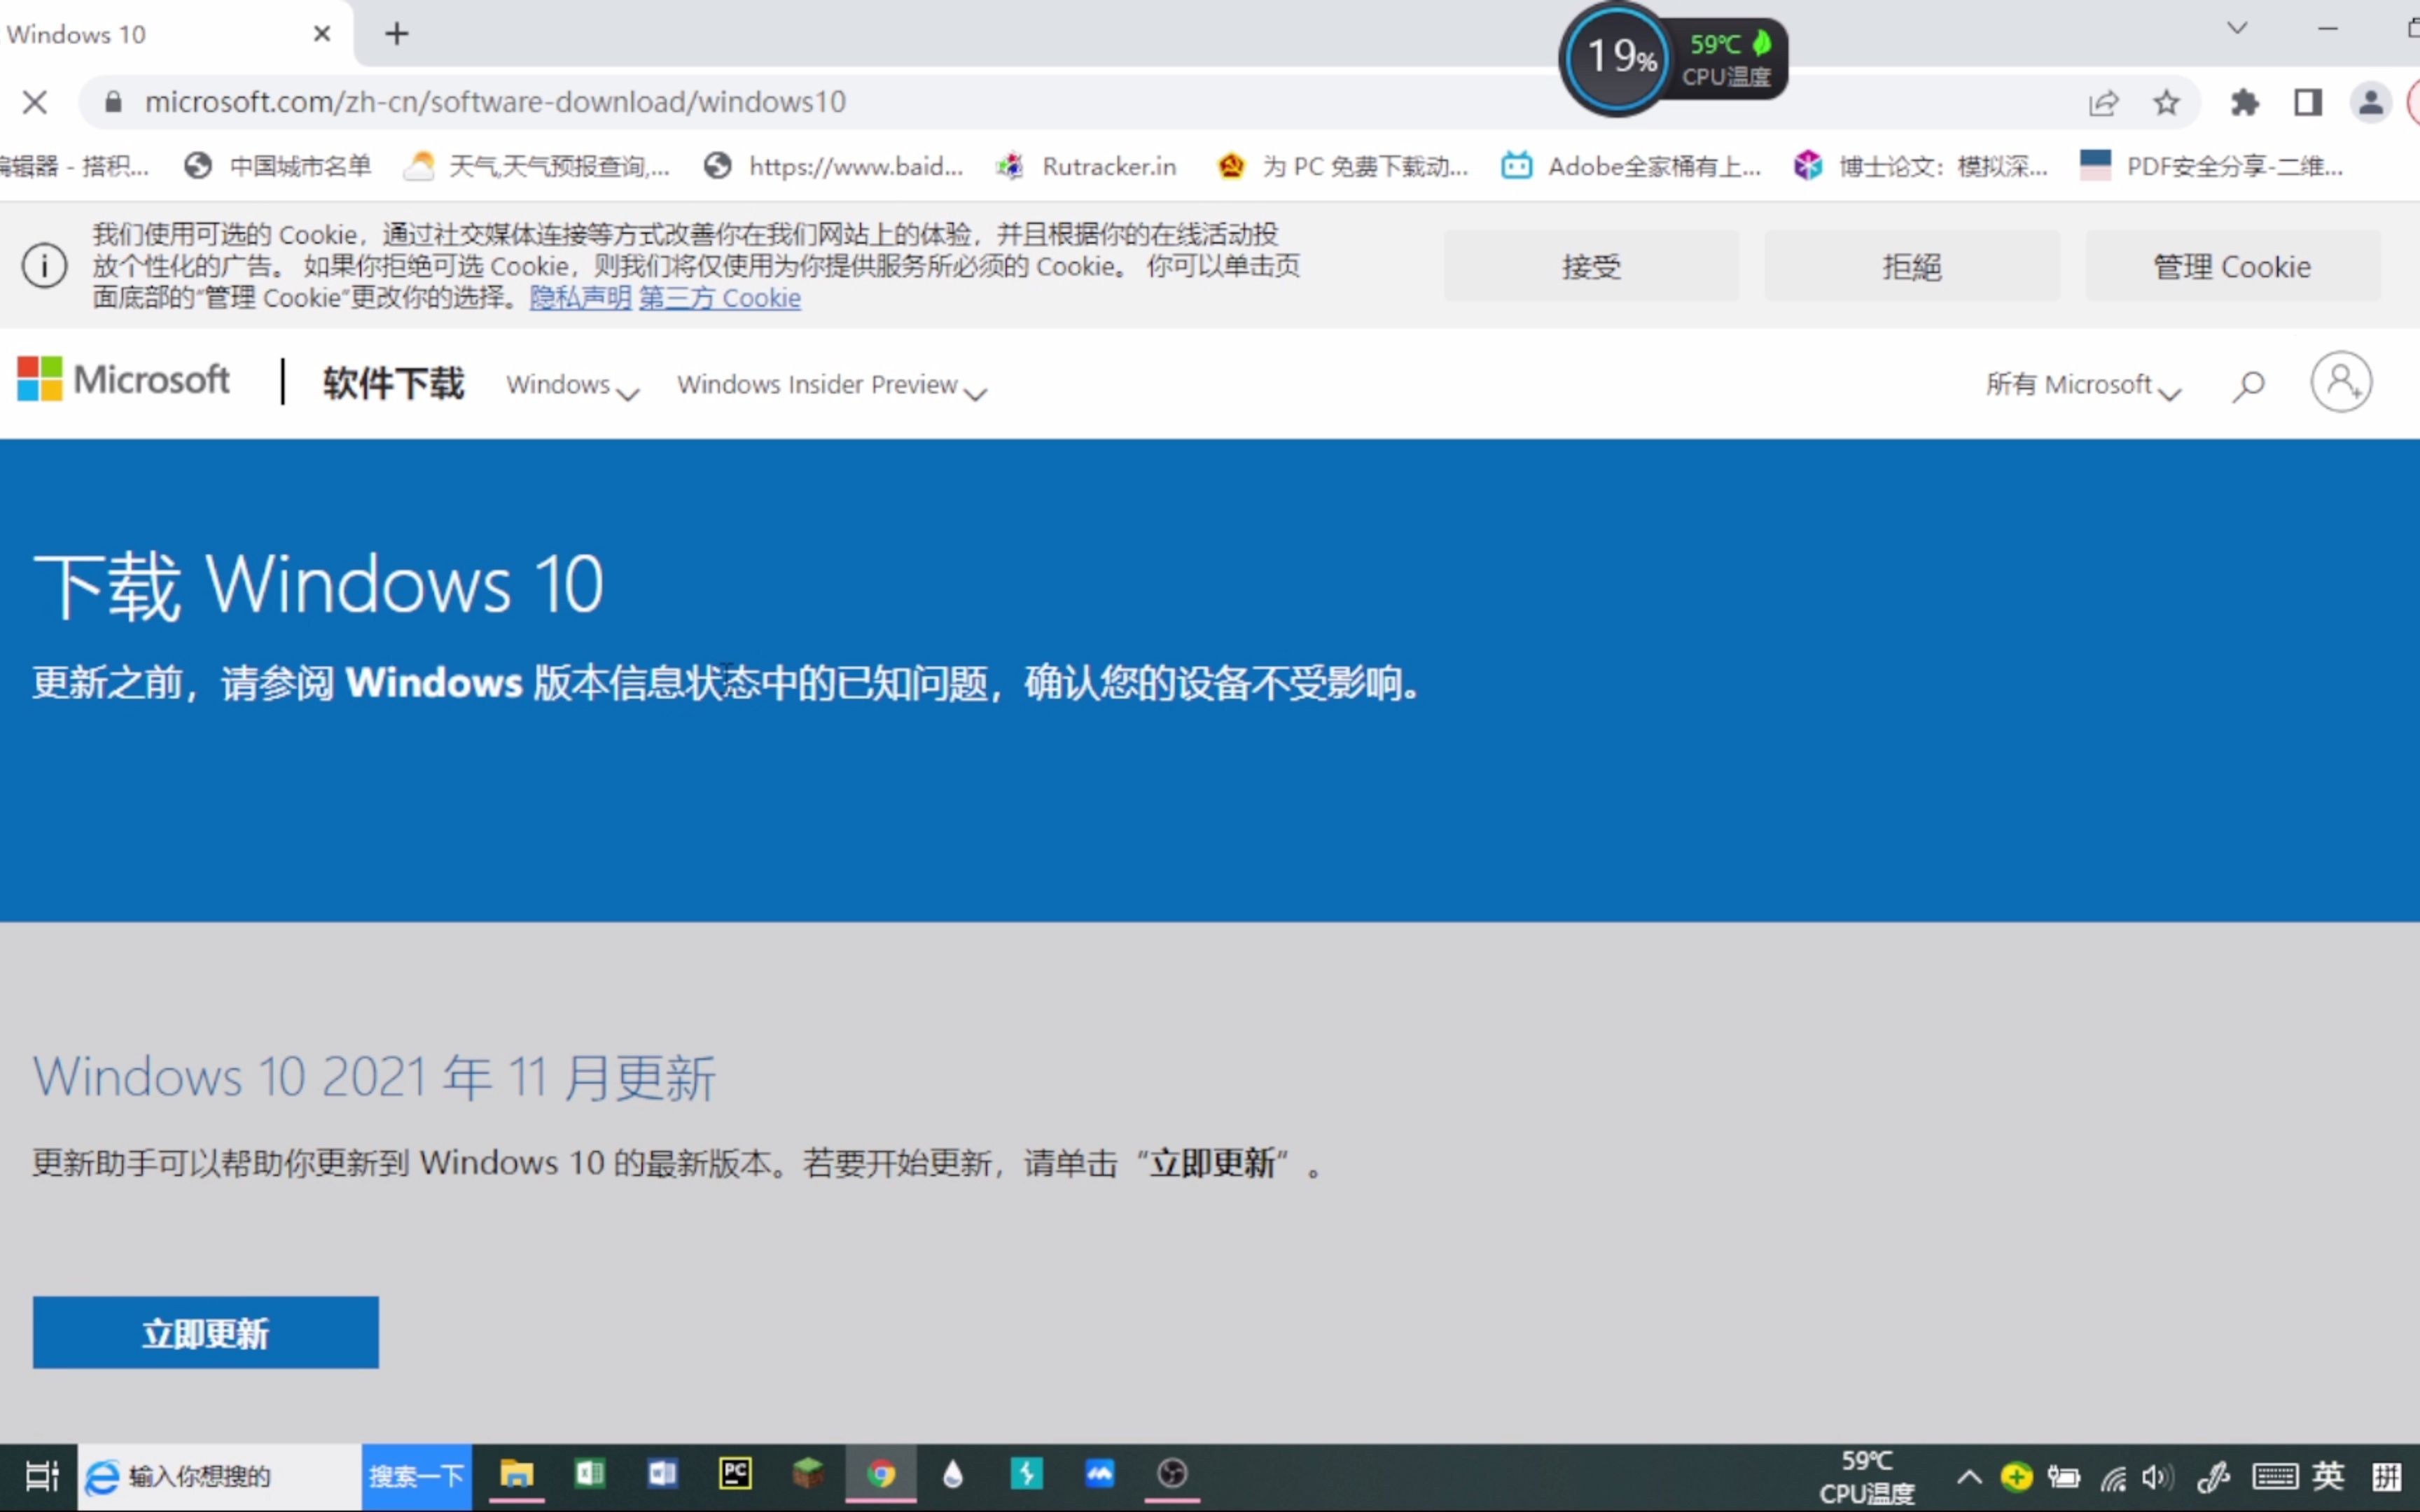Viewport: 2420px width, 1512px height.
Task: Open the teal lightning app in taskbar
Action: tap(1026, 1474)
